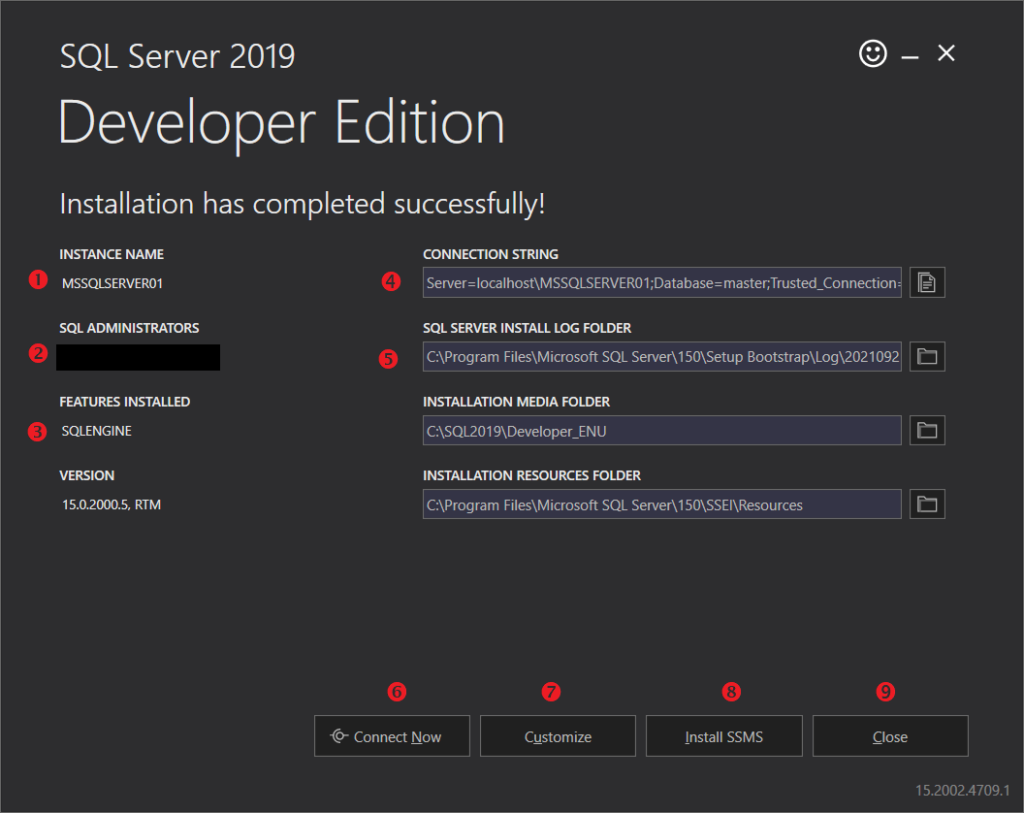
Task: Select the instance name MSSQLSERVER01
Action: (112, 283)
